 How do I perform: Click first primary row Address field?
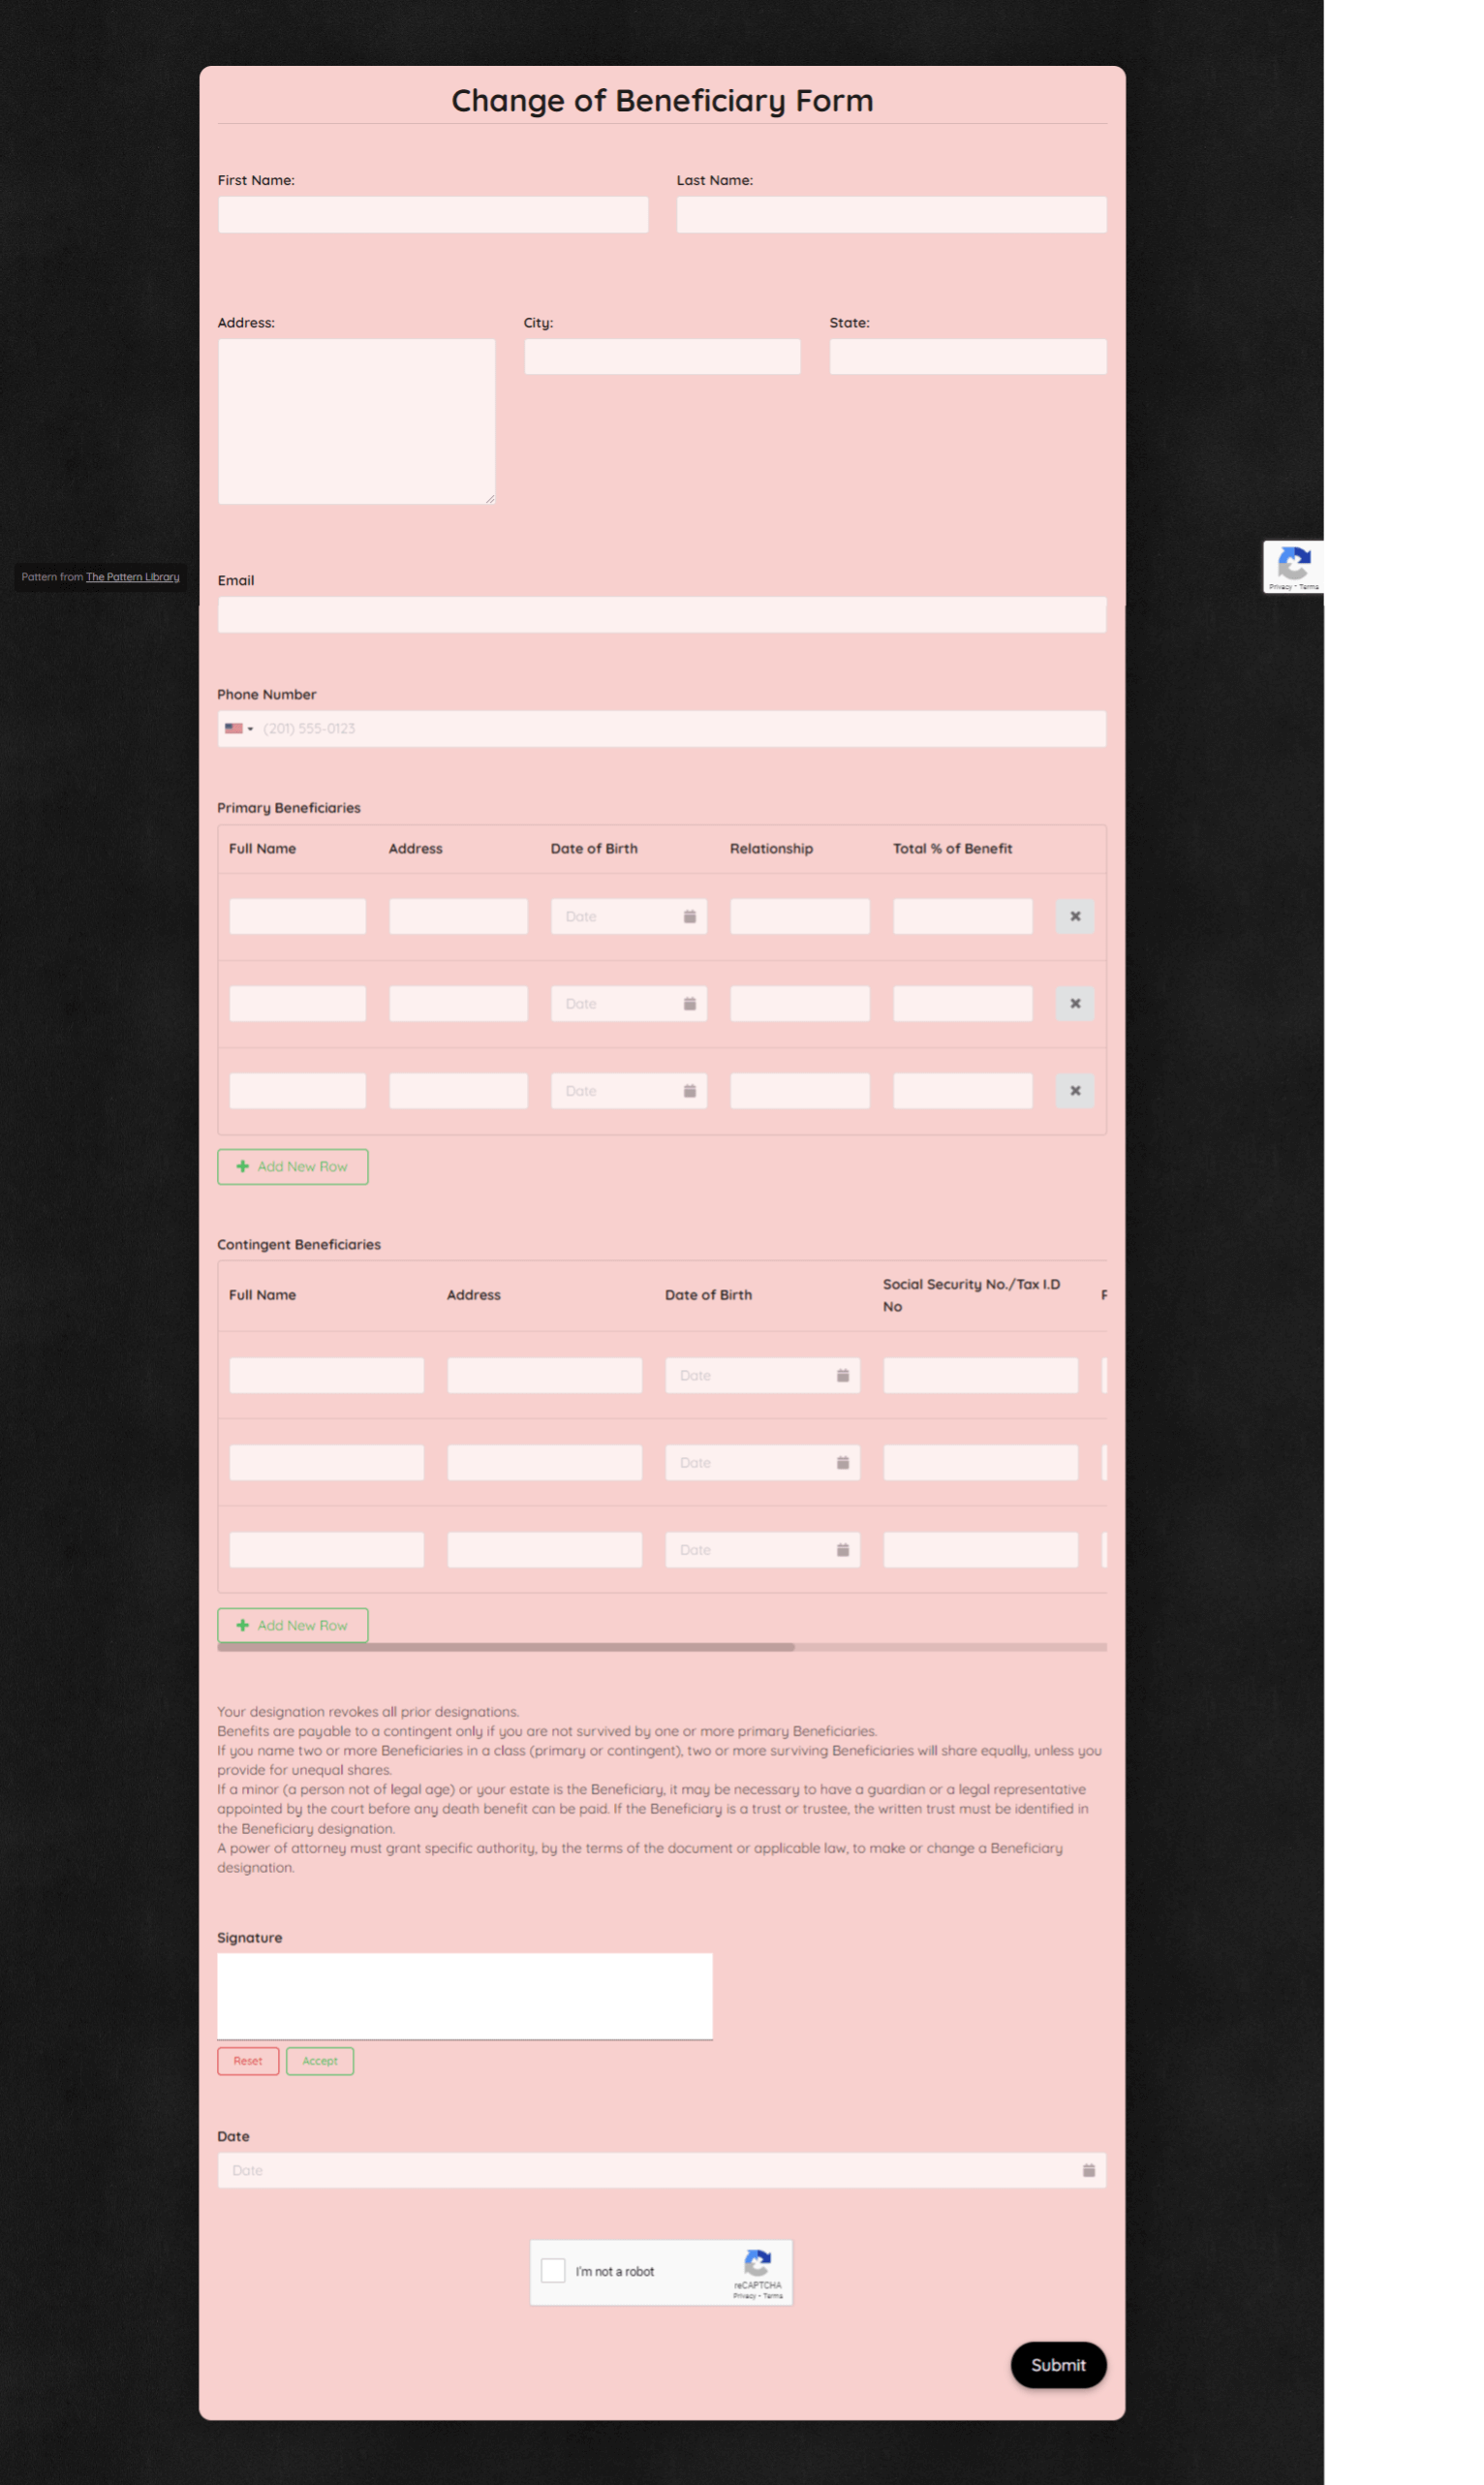click(x=458, y=916)
